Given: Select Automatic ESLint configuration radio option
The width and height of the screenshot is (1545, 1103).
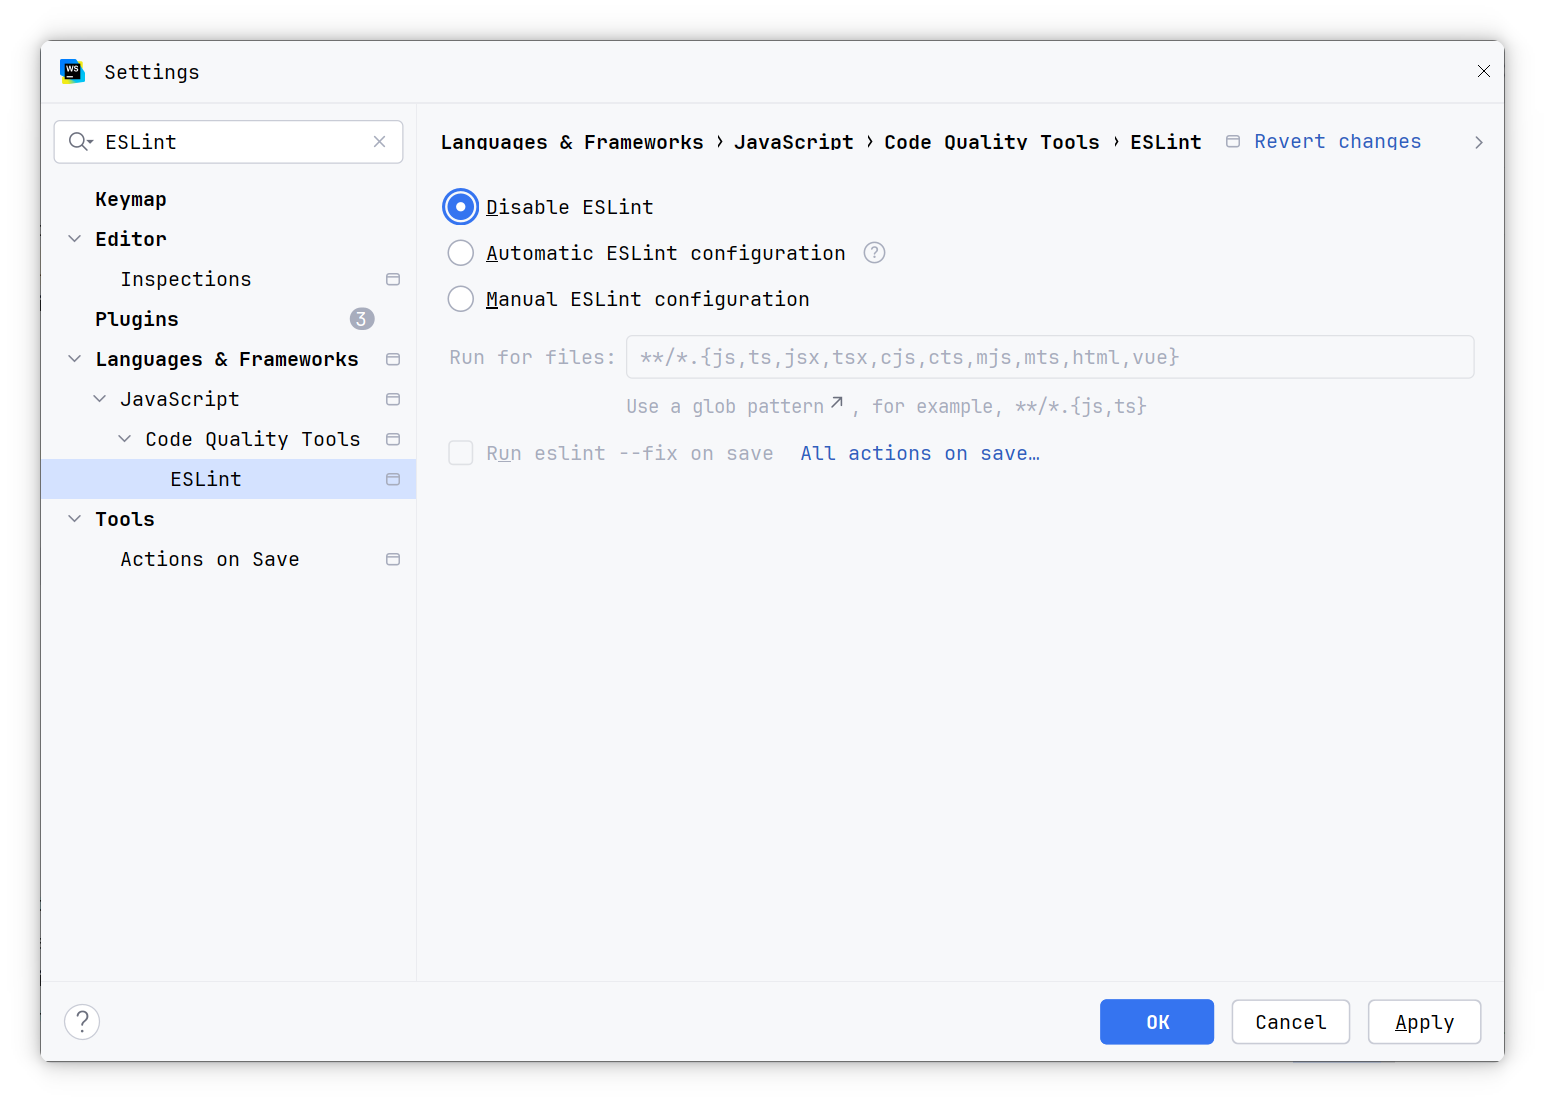Looking at the screenshot, I should tap(460, 253).
